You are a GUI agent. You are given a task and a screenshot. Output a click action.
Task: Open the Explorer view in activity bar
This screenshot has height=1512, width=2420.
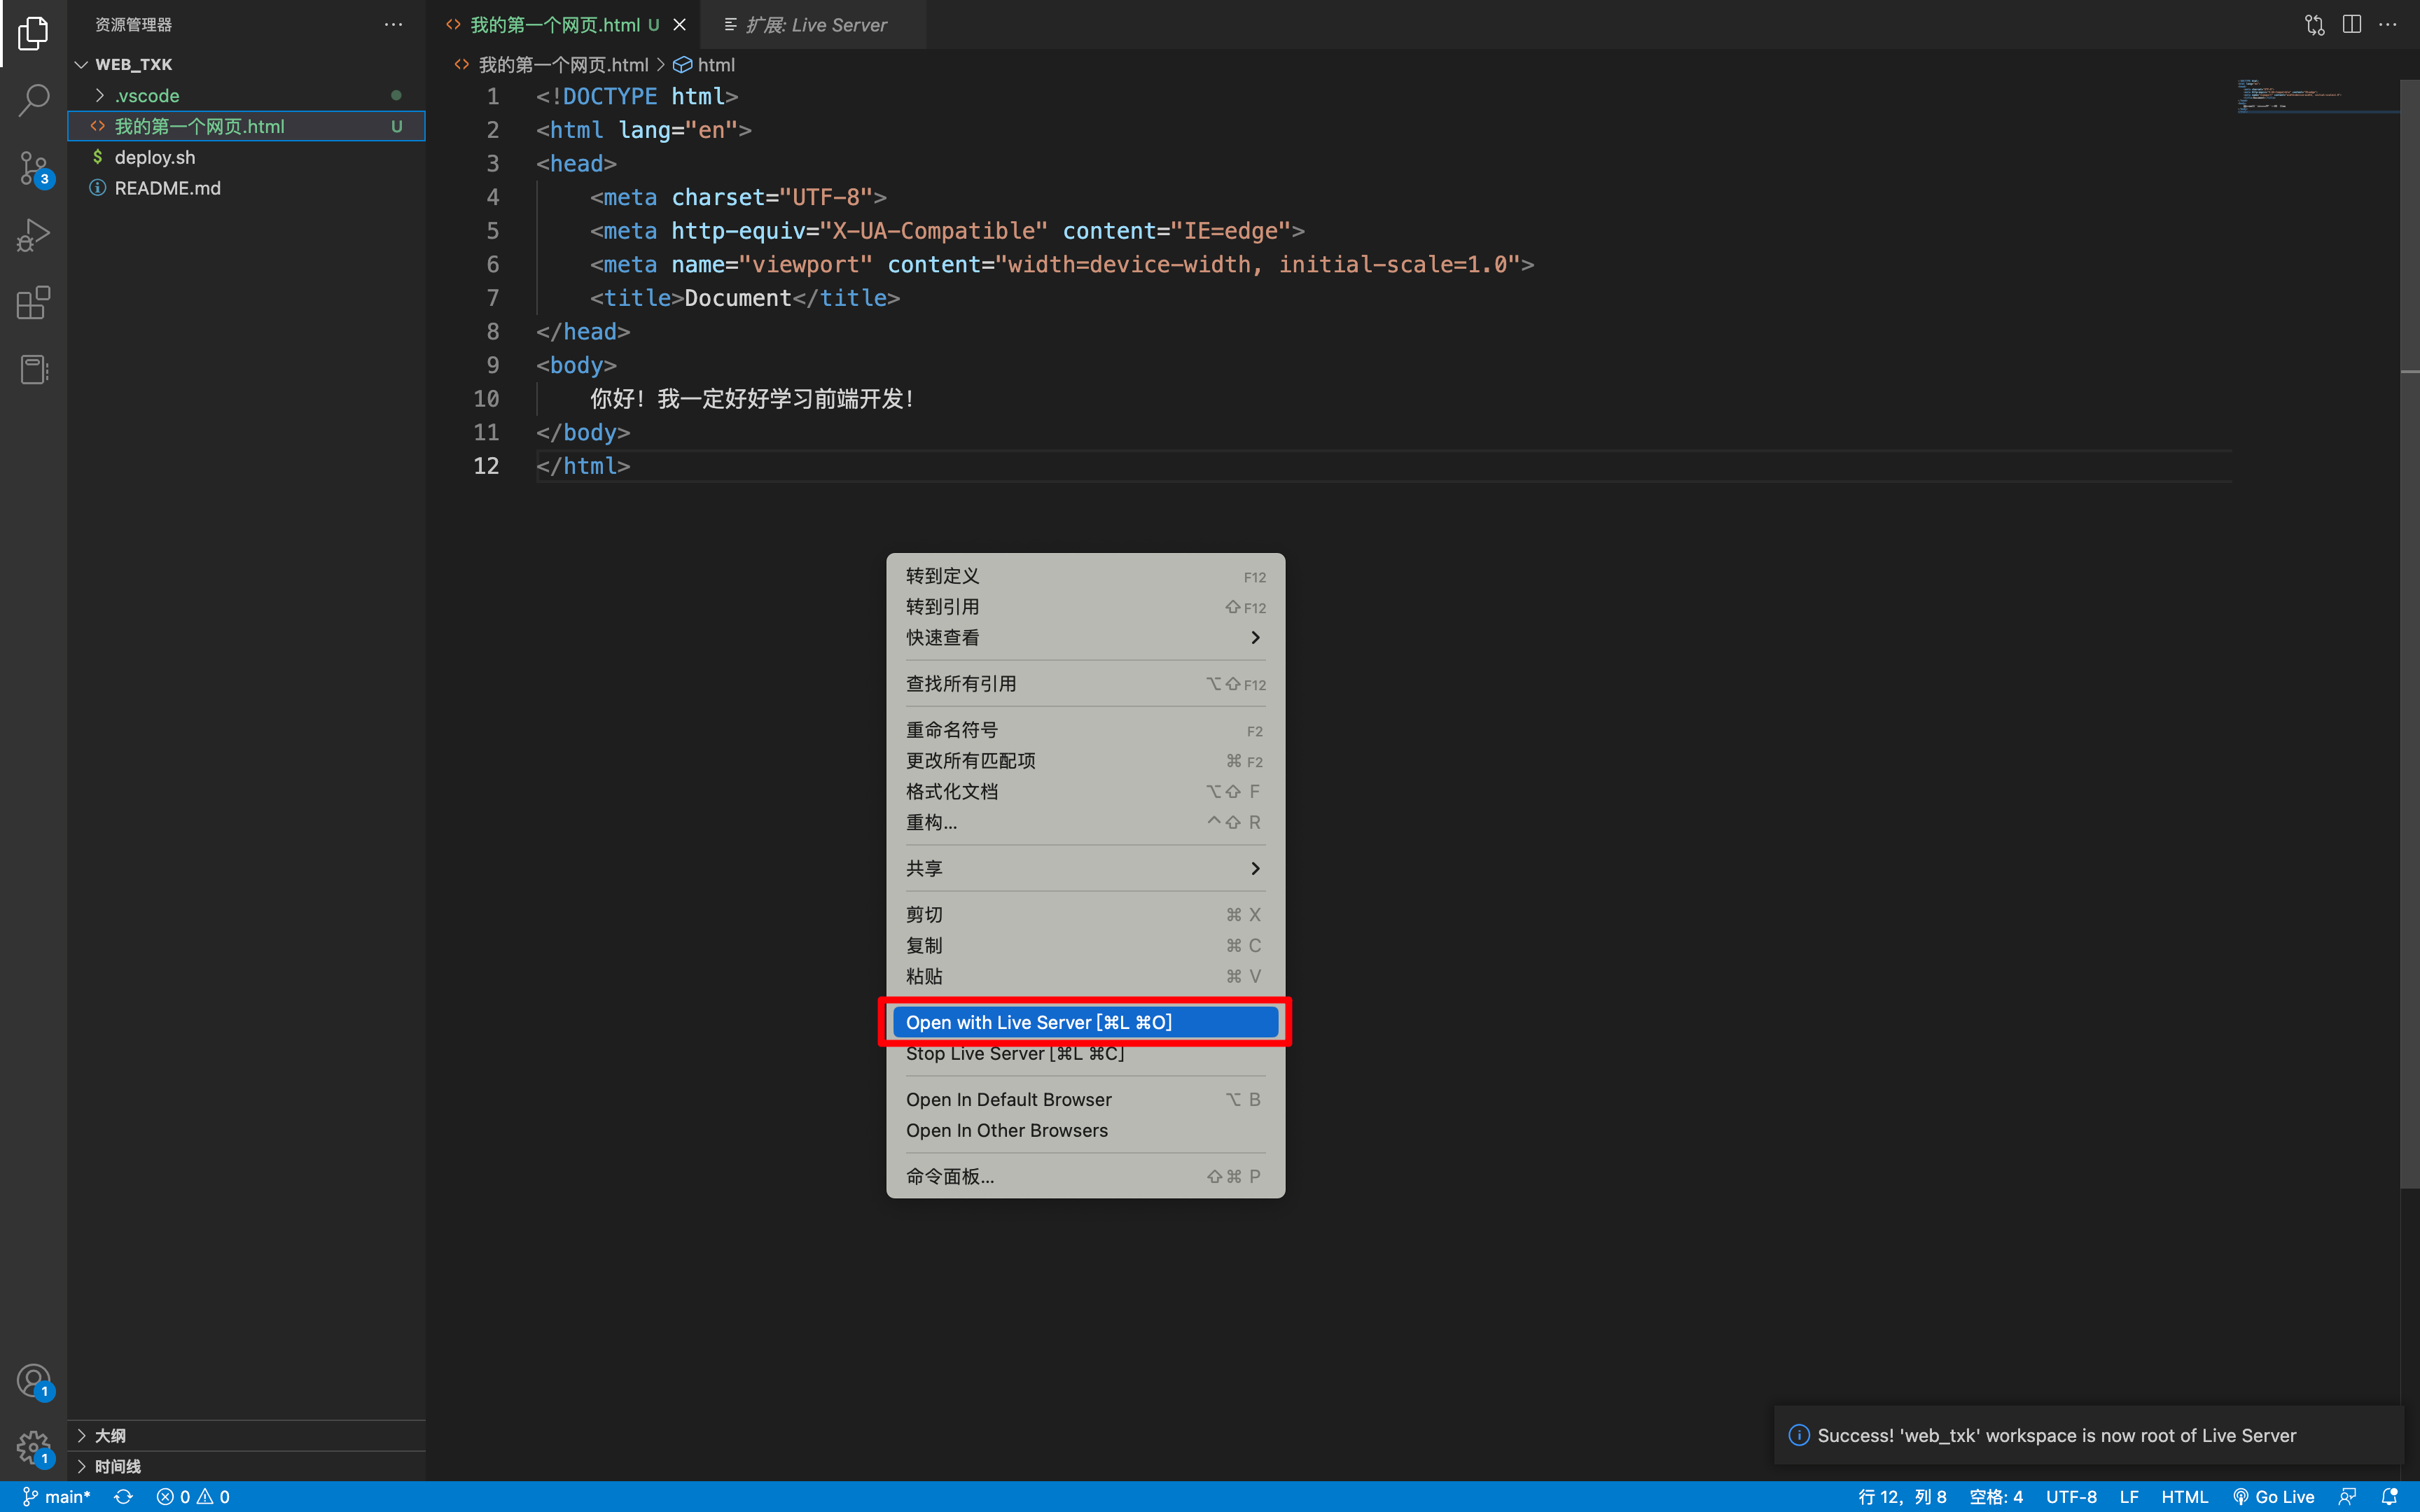33,33
